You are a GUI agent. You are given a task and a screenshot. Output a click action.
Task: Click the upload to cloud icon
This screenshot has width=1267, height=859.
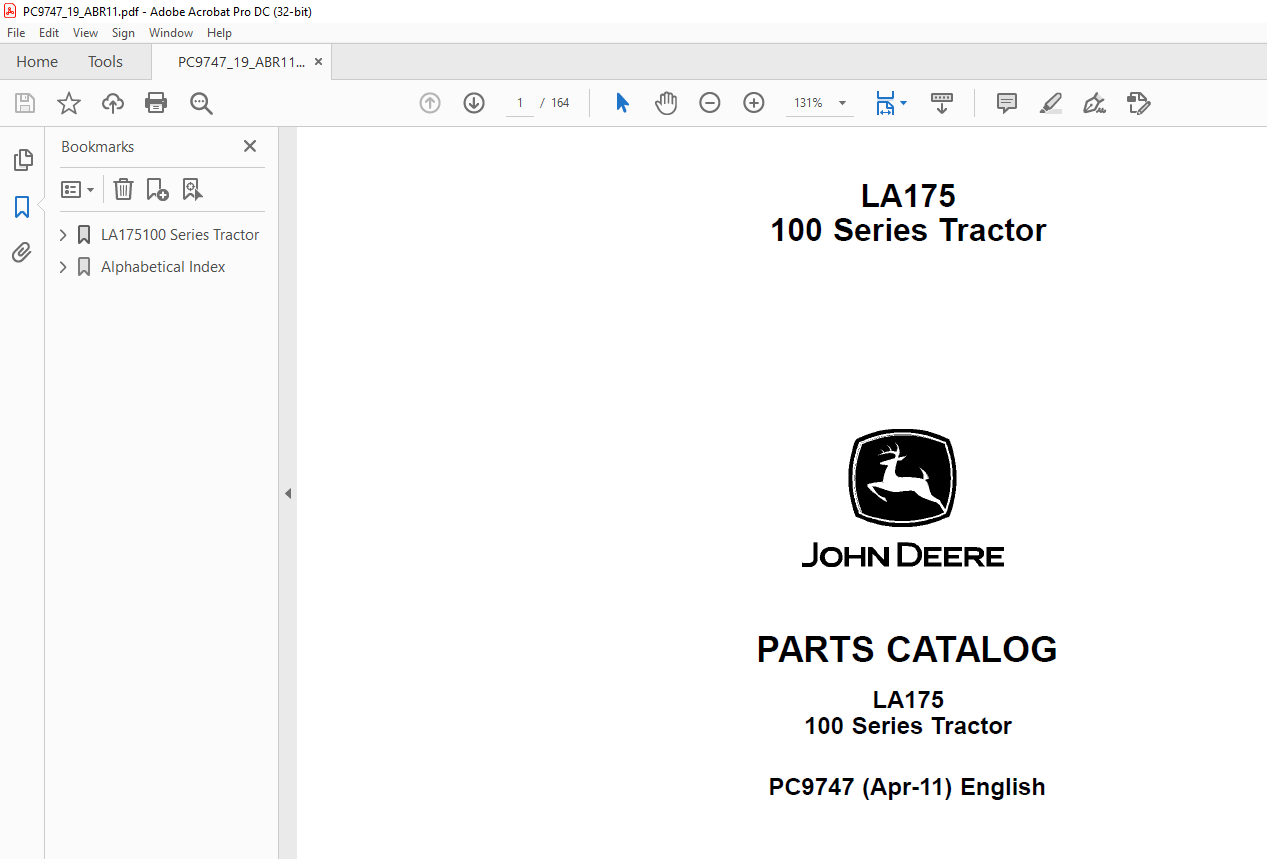point(113,103)
